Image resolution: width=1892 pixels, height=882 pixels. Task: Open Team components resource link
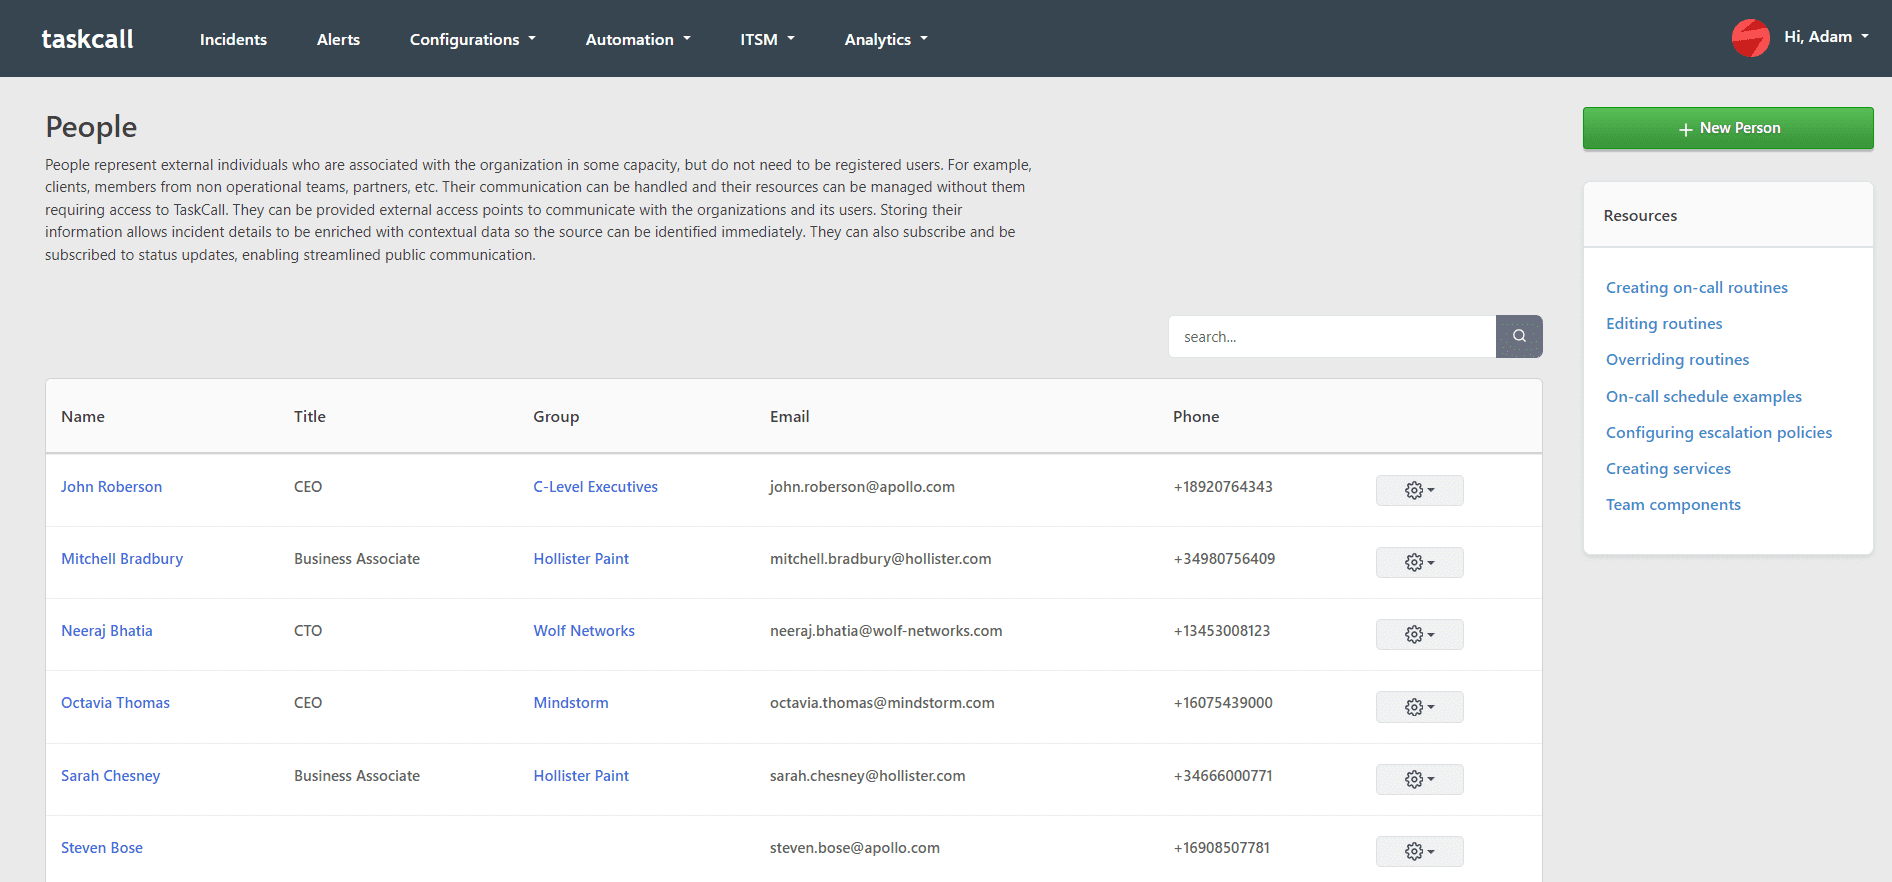1673,505
